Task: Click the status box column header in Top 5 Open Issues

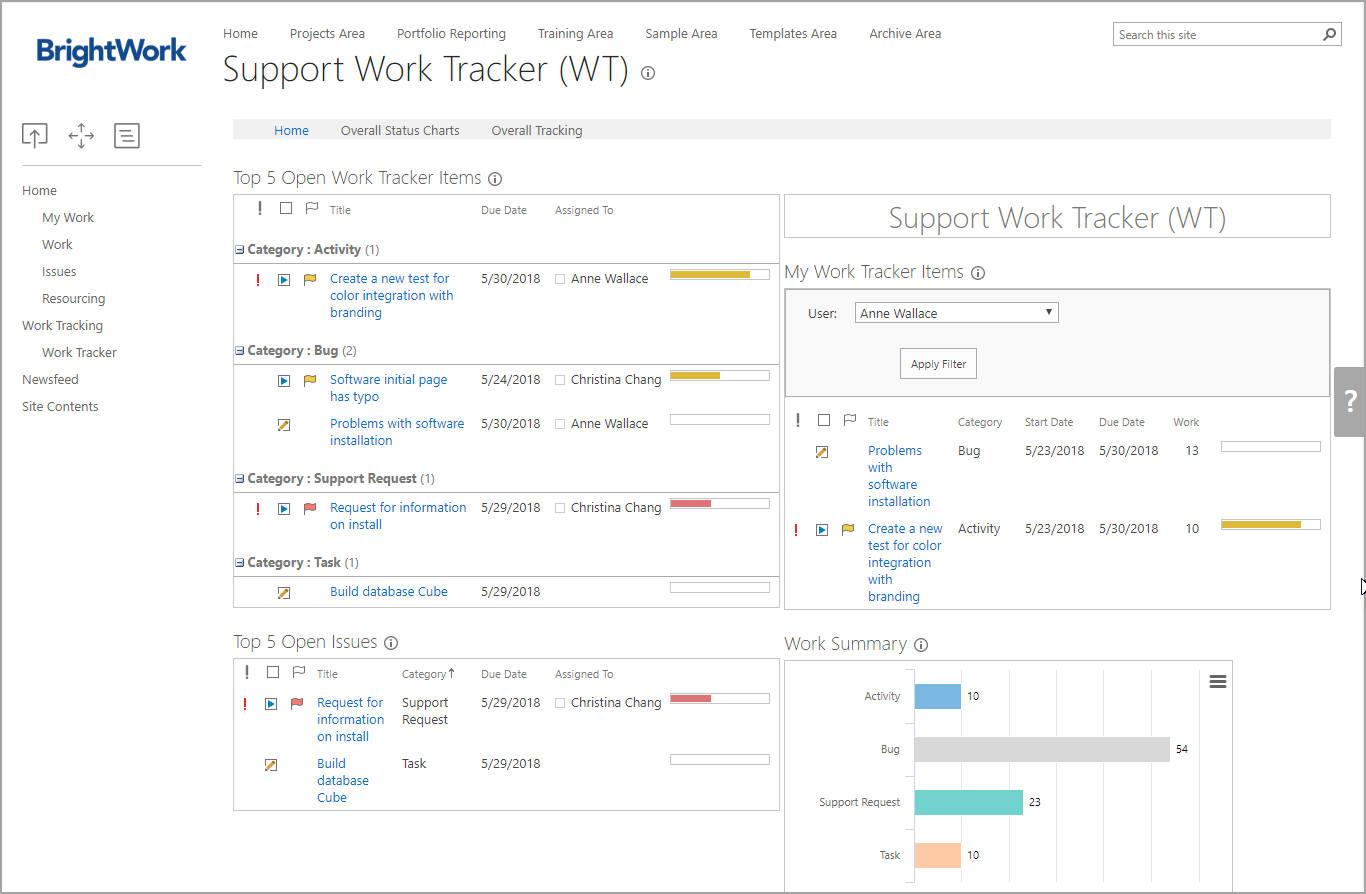Action: coord(273,673)
